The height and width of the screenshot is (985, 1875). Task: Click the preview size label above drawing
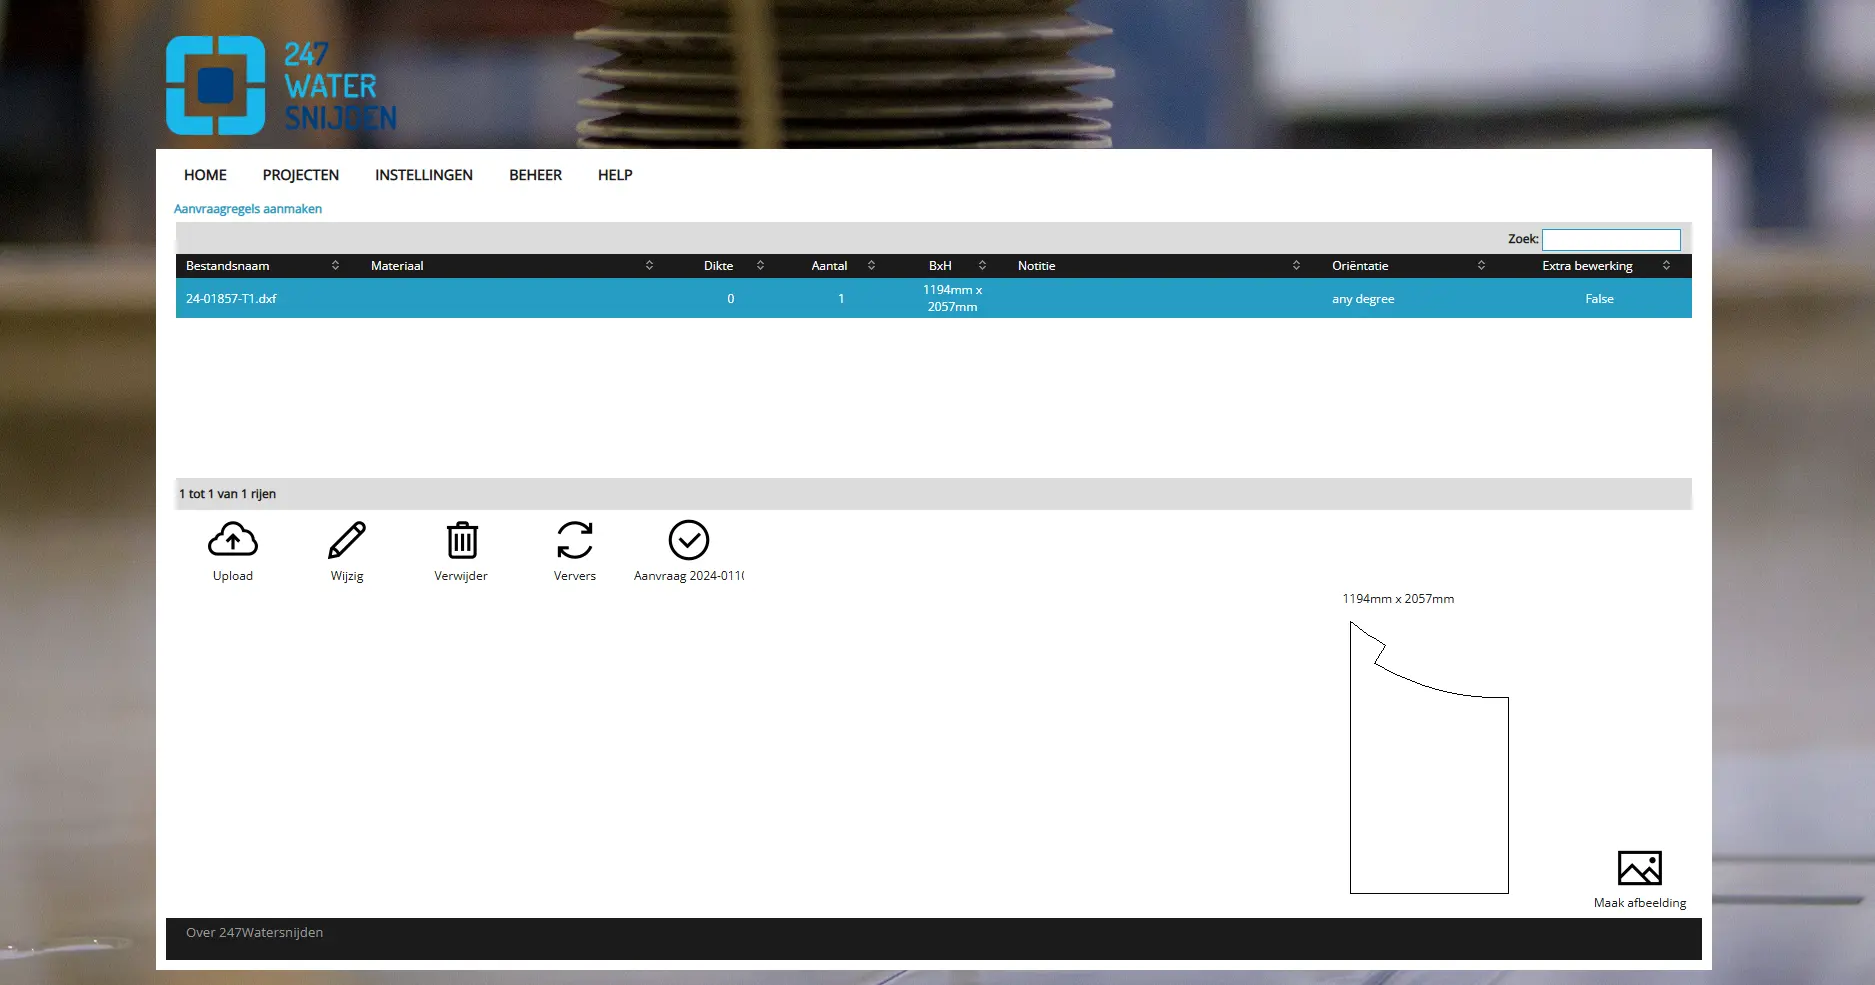pos(1398,599)
